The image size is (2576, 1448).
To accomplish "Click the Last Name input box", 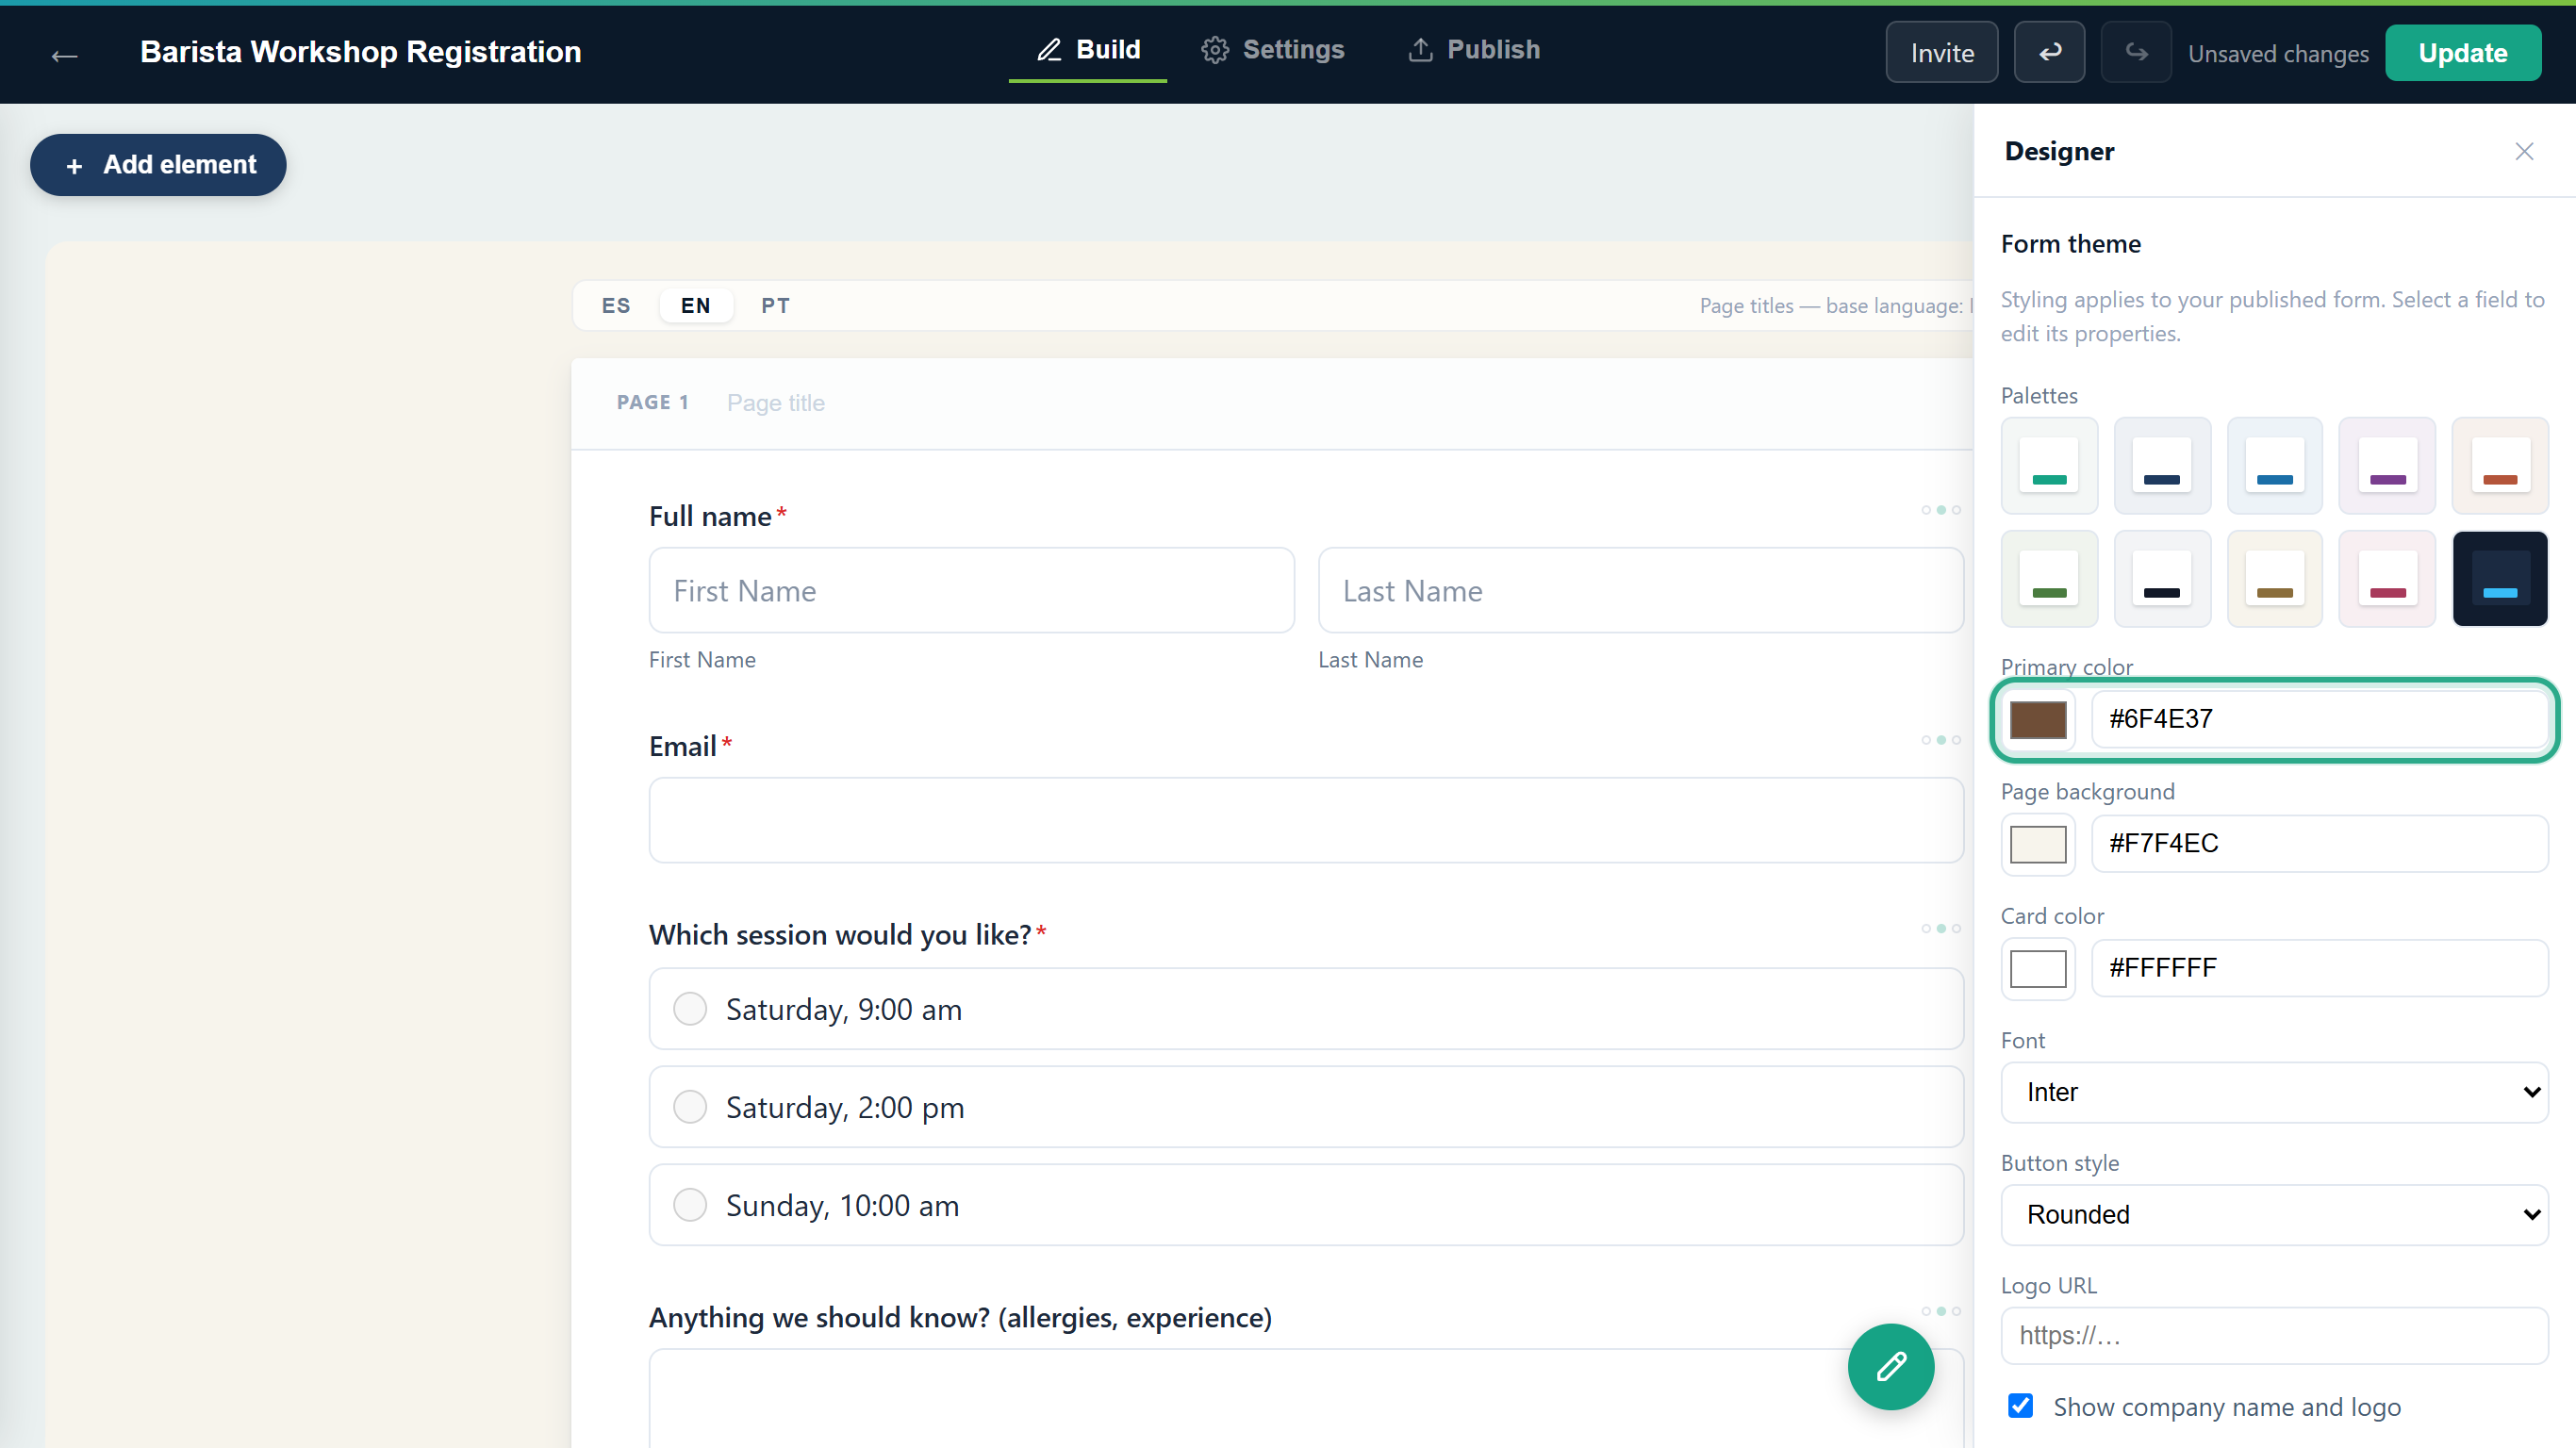I will 1640,590.
